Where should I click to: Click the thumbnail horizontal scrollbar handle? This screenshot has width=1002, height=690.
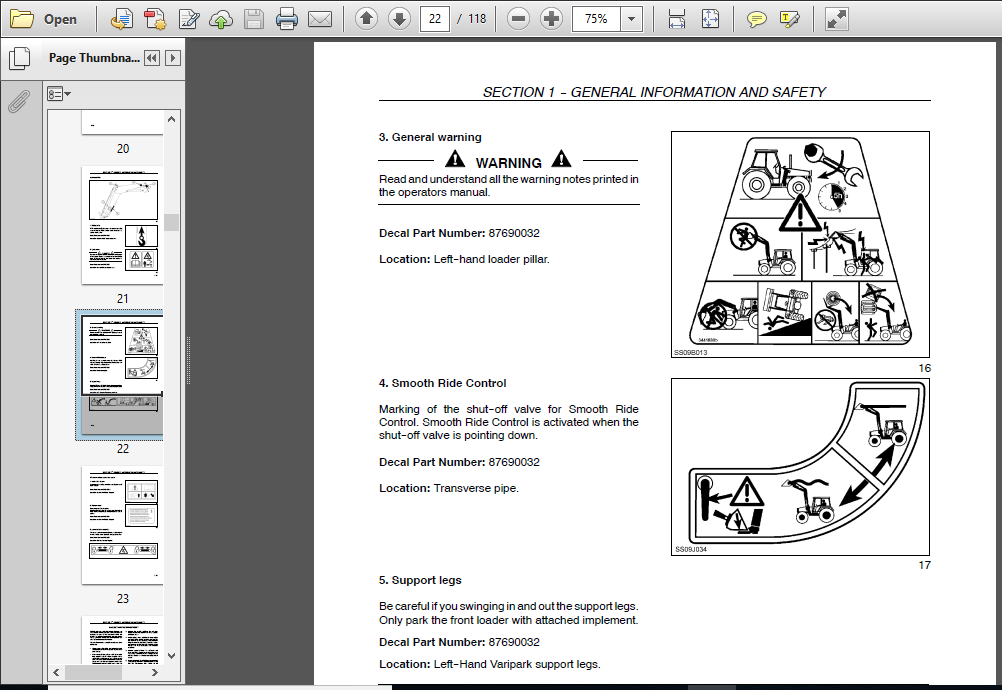tap(93, 672)
